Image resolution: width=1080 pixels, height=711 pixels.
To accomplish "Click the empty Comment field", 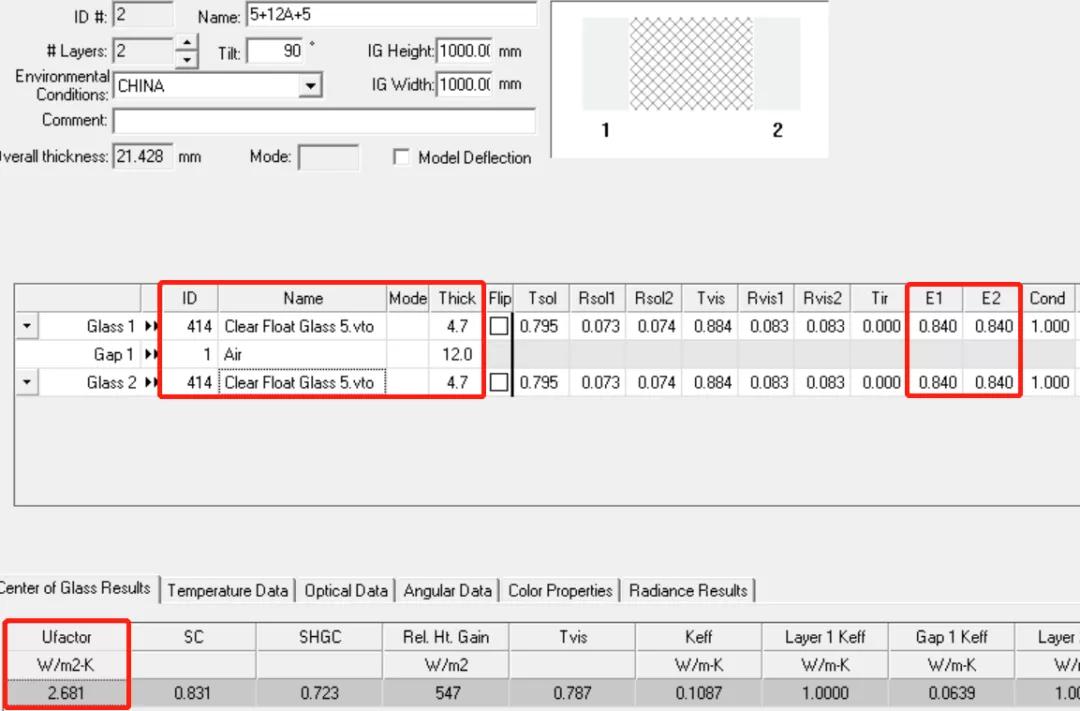I will click(324, 121).
